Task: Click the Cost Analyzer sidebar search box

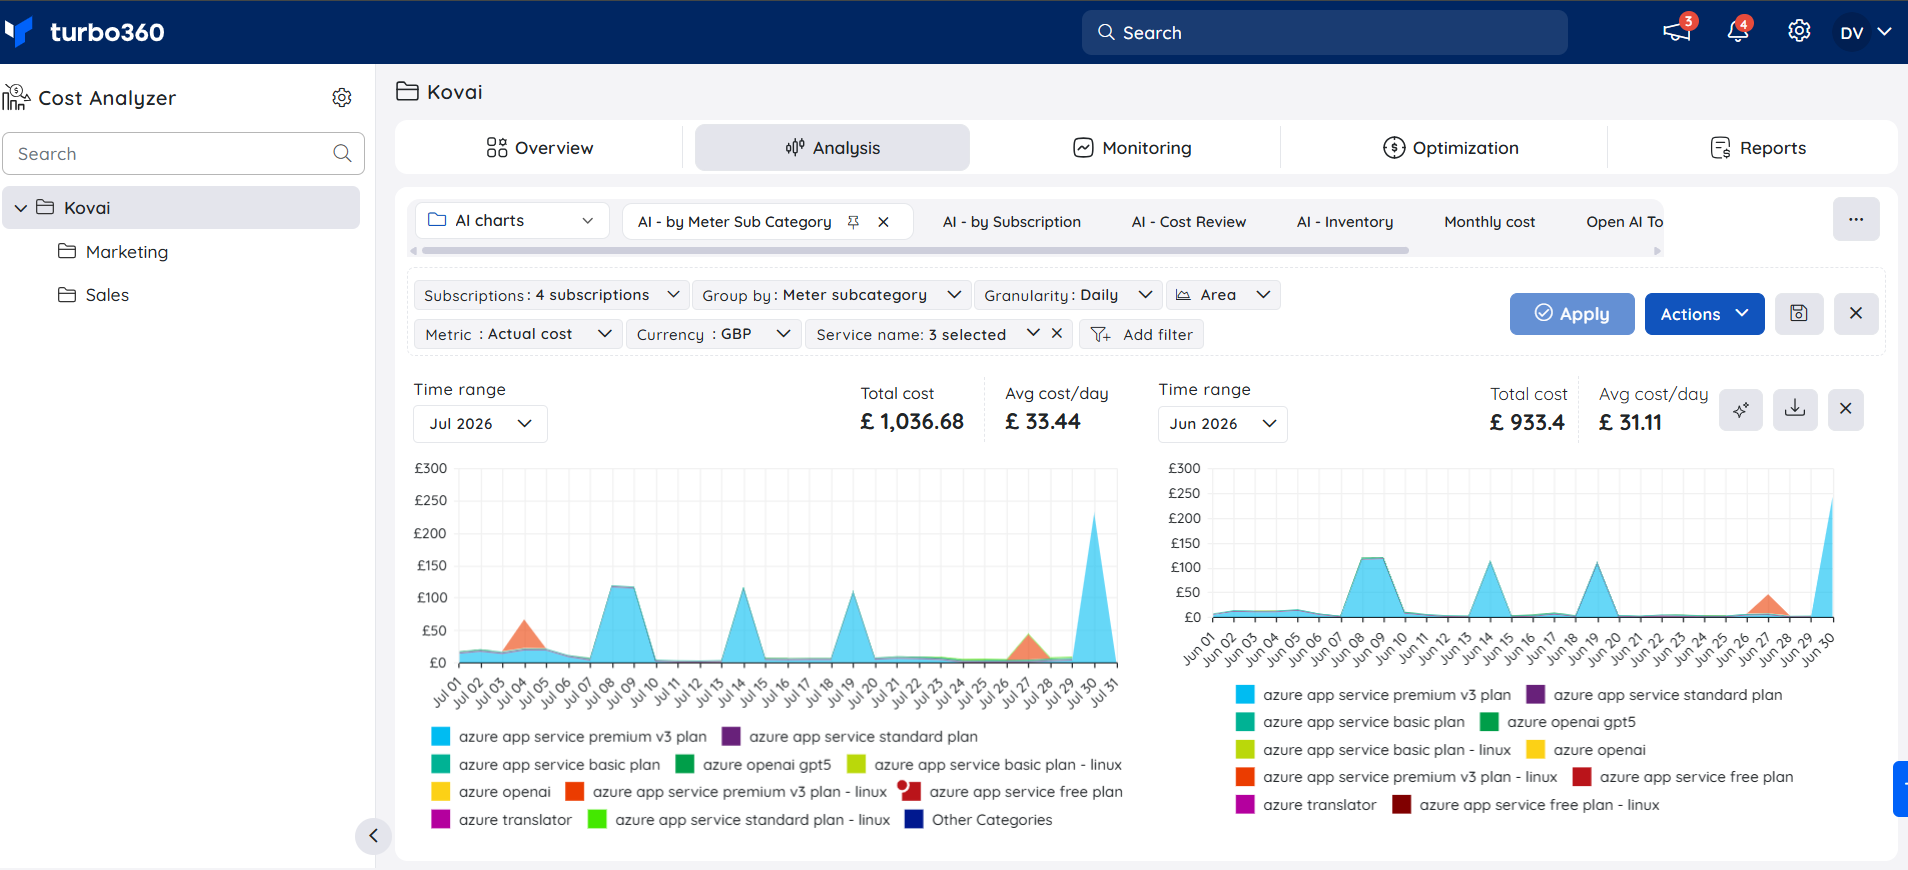Action: 184,153
